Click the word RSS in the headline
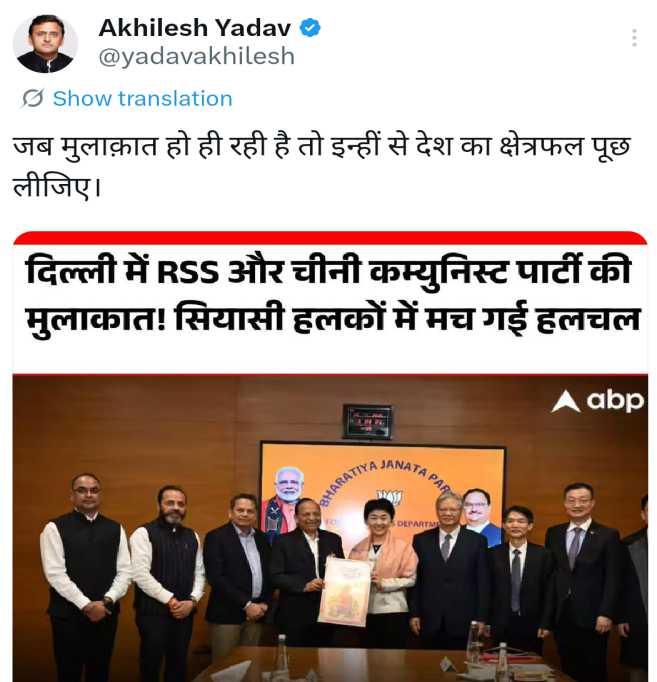Image resolution: width=657 pixels, height=682 pixels. pos(188,273)
